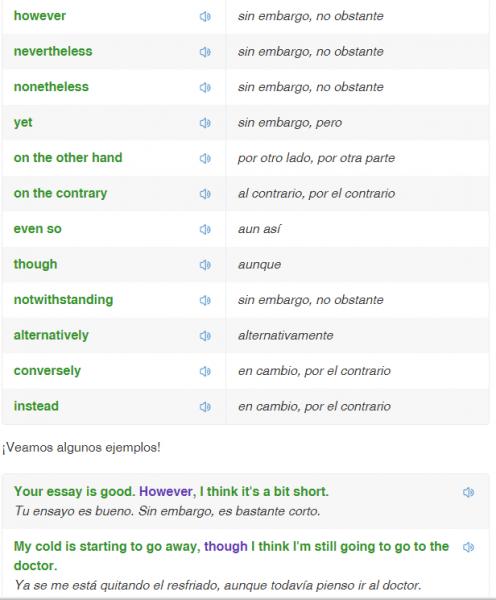The width and height of the screenshot is (496, 600).
Task: Click the translation "alternativamente"
Action: pos(286,336)
